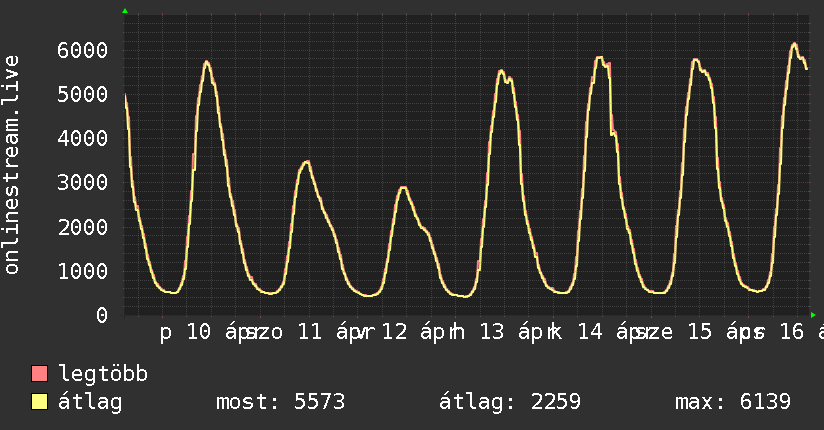
Task: Click the átlag: 2259 statistic
Action: point(510,402)
